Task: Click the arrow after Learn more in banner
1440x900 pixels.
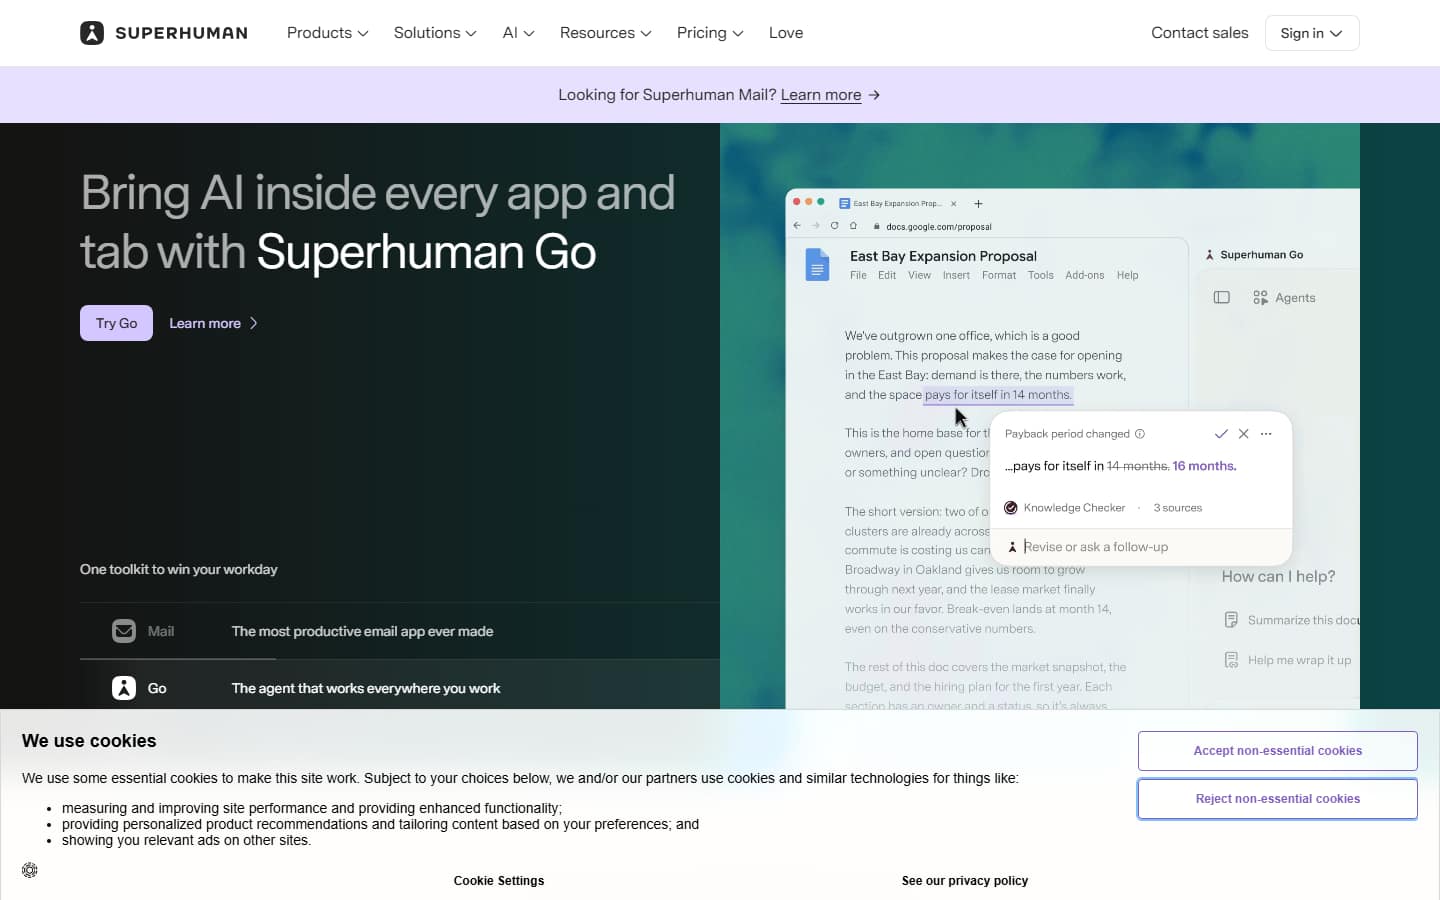Action: coord(874,95)
